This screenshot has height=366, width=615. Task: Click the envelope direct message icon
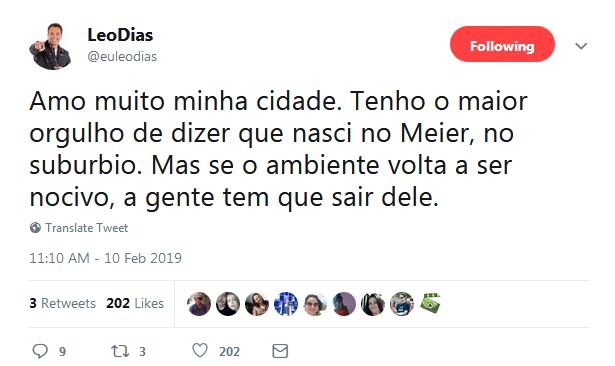[x=280, y=351]
